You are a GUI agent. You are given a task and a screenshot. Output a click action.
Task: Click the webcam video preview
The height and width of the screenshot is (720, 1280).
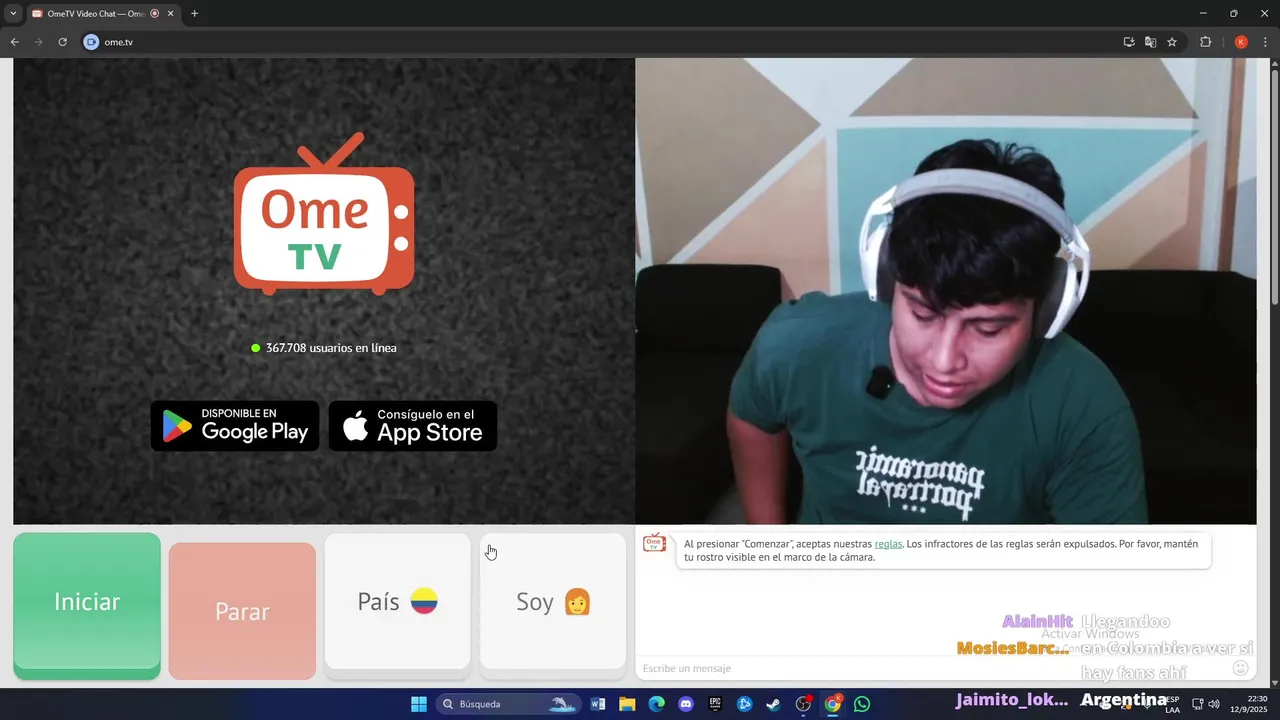point(945,291)
